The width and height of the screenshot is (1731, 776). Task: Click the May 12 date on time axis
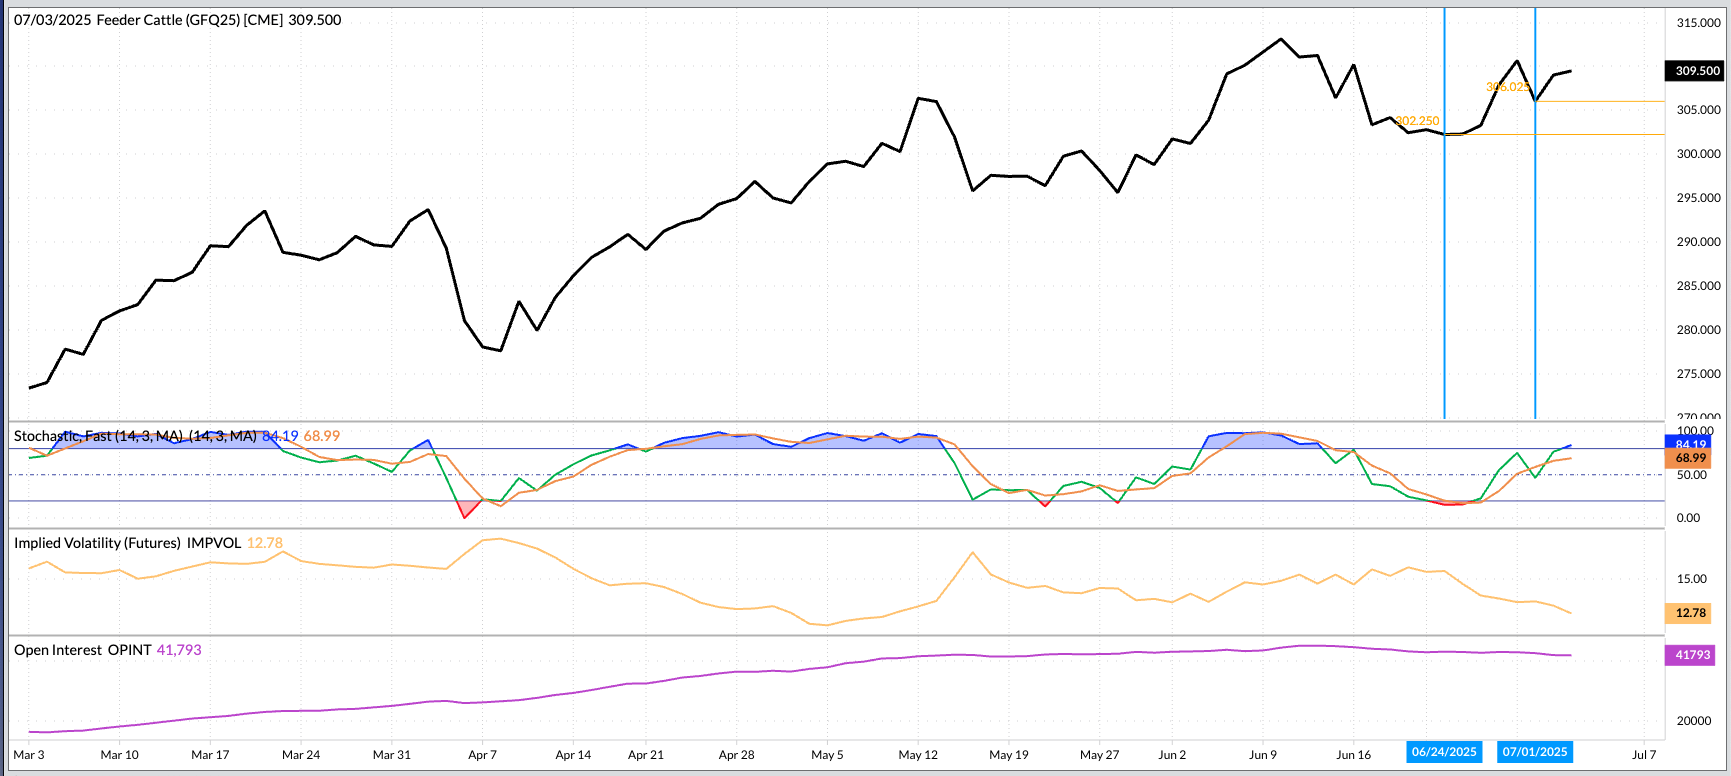point(918,755)
